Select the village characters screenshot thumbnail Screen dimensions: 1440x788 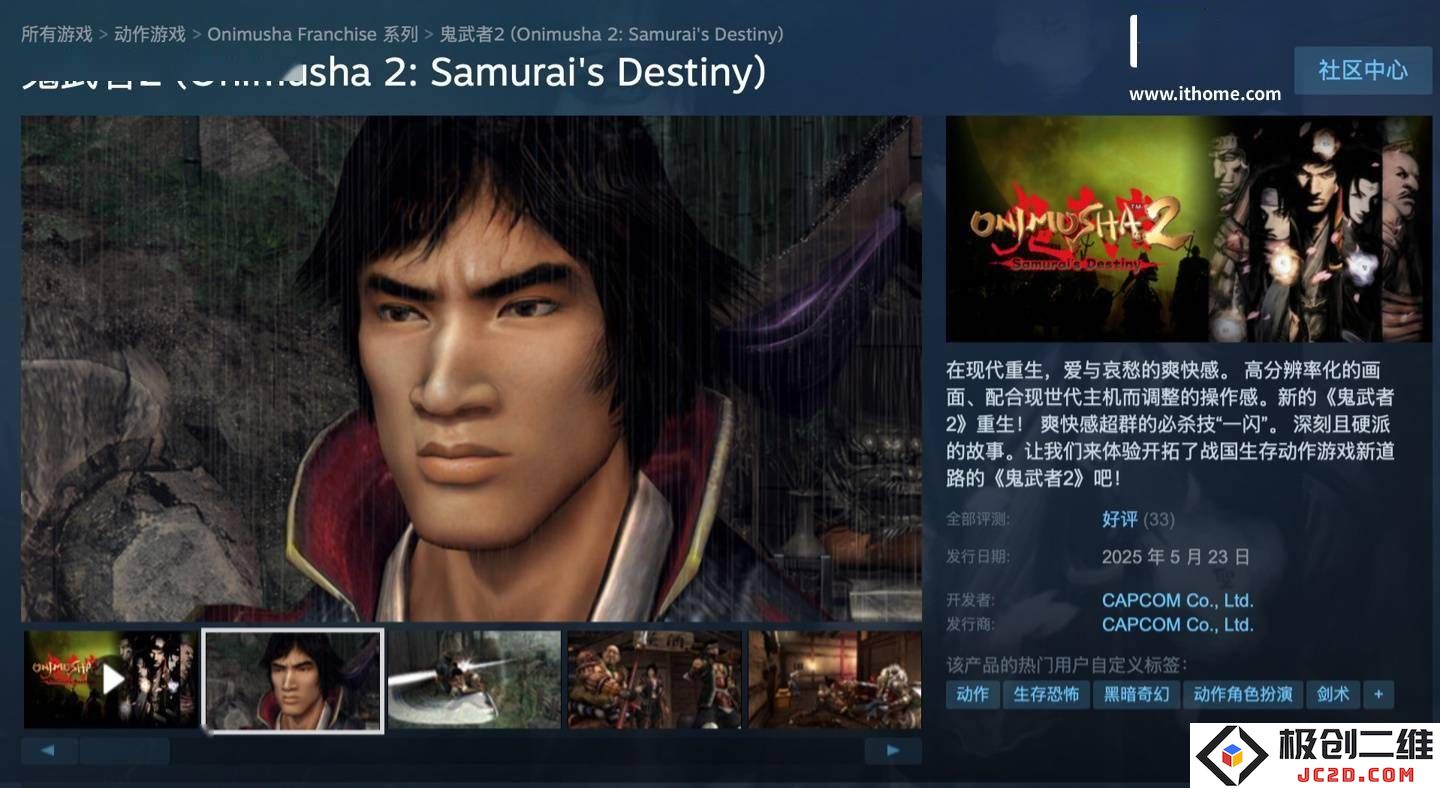point(655,680)
